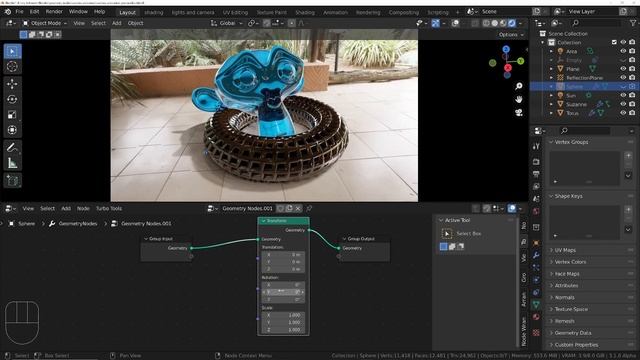Screen dimensions: 640x360
Task: Open the node editor Node menu
Action: click(83, 209)
